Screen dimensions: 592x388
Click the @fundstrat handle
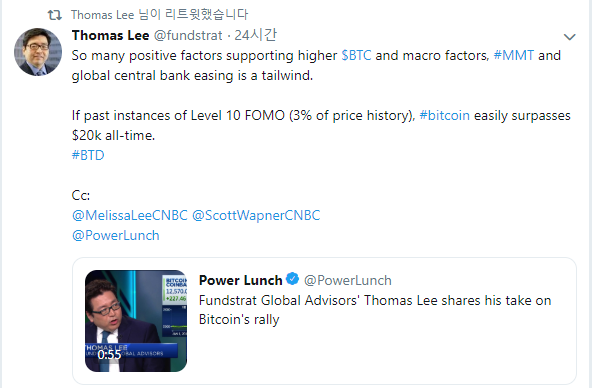click(188, 35)
